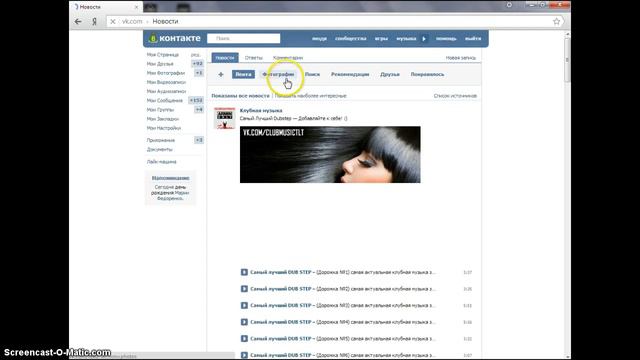Switch to the Новости tab
Image resolution: width=640 pixels, height=360 pixels.
coord(225,58)
